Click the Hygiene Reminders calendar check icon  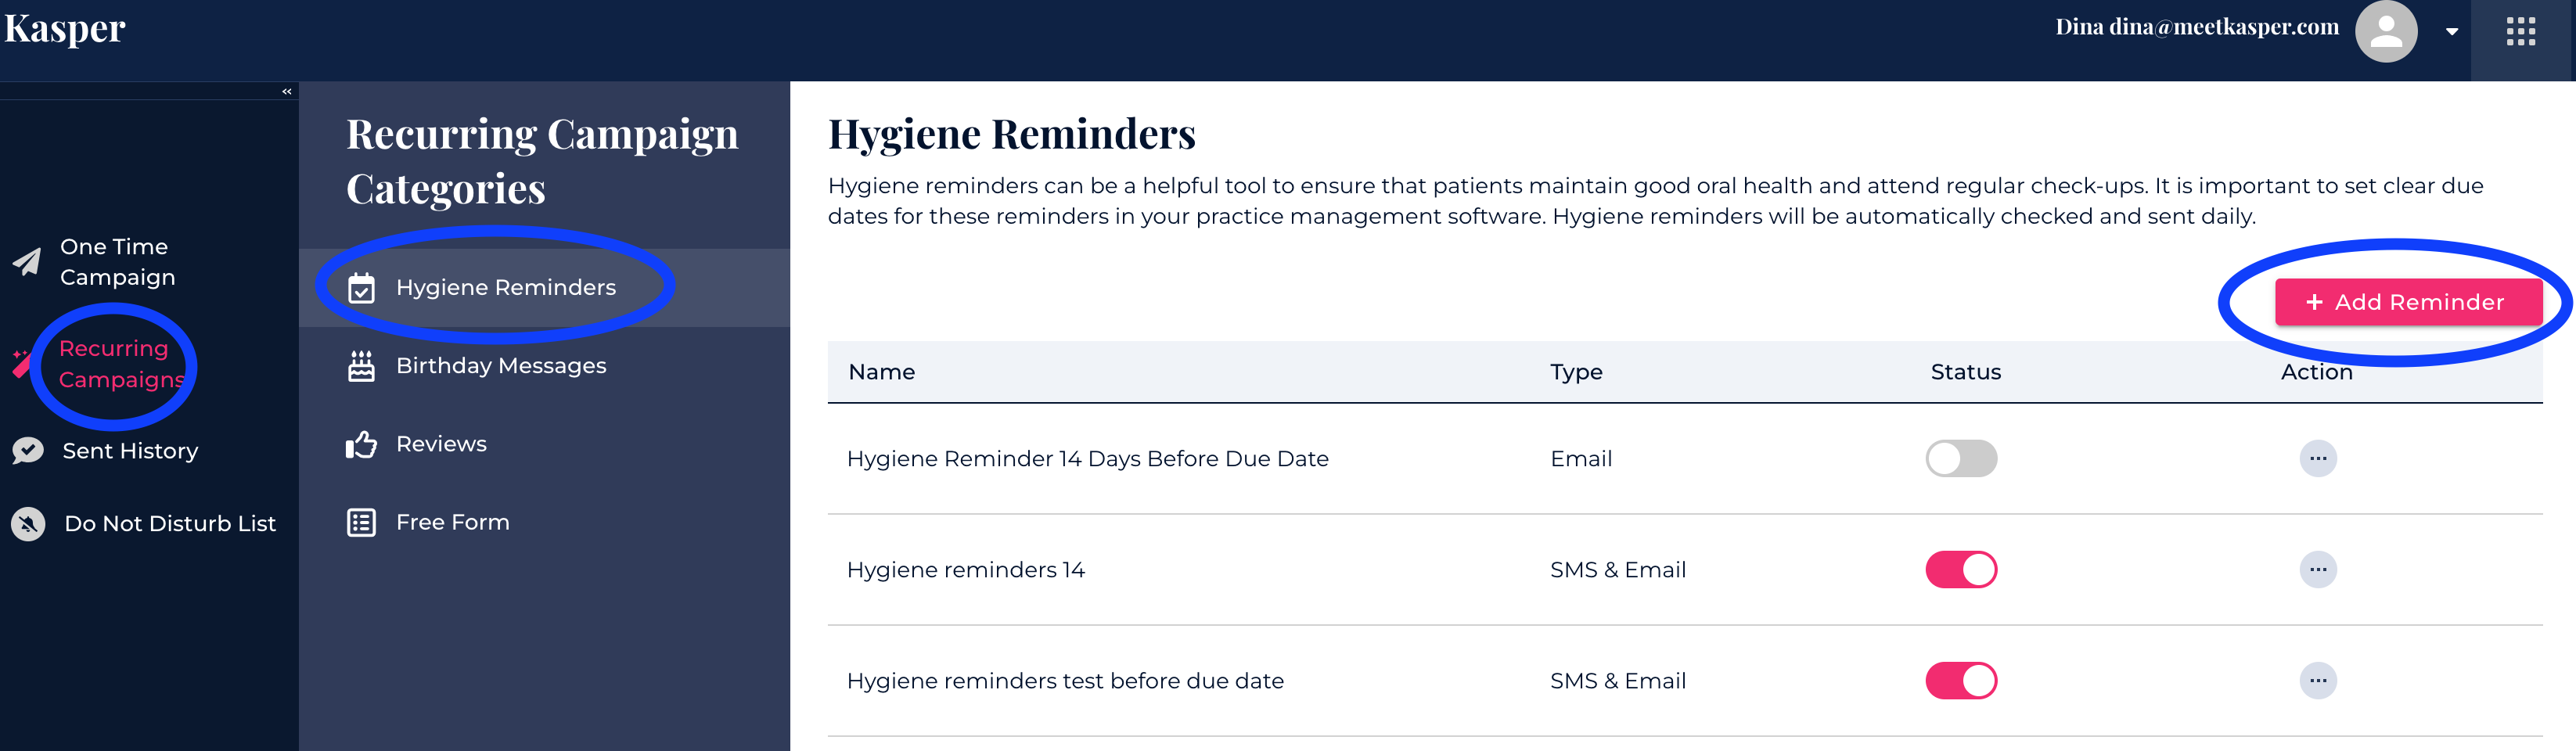click(361, 288)
